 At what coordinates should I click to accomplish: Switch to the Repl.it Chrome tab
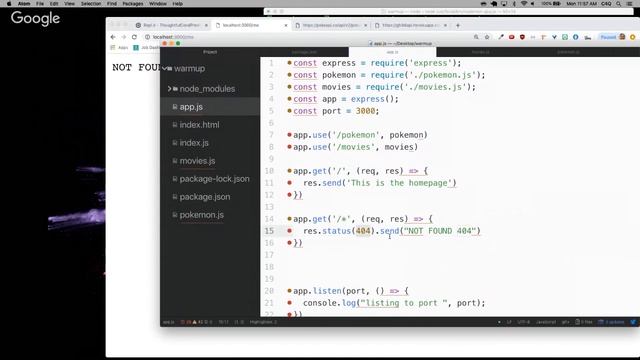click(171, 25)
